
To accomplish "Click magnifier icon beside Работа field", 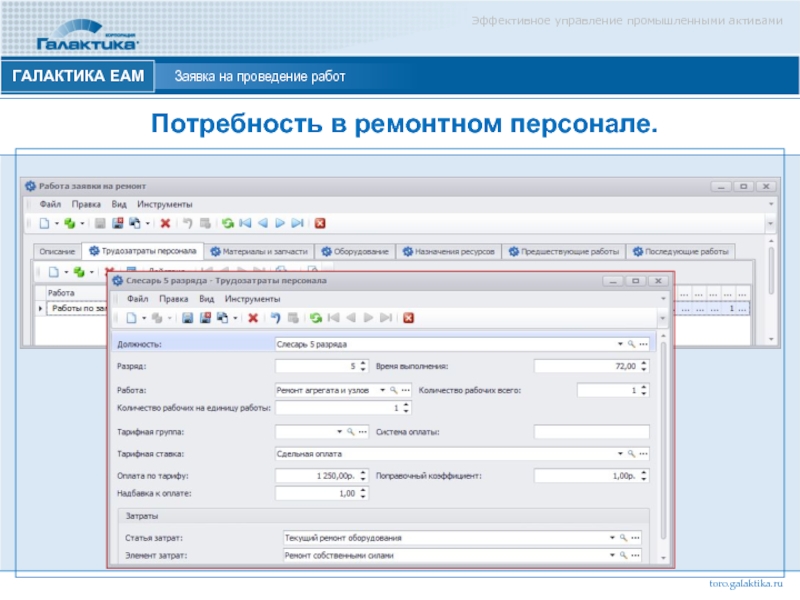I will 395,389.
